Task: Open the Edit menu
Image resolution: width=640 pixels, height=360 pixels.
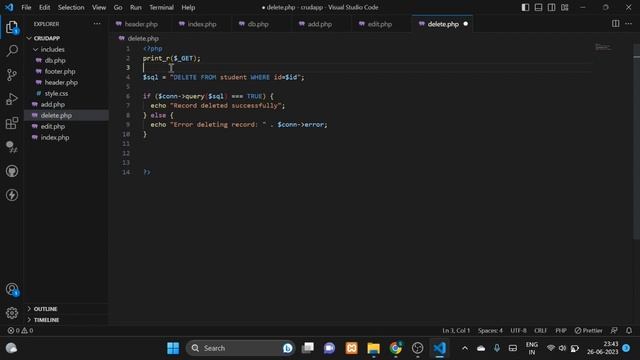Action: point(44,7)
